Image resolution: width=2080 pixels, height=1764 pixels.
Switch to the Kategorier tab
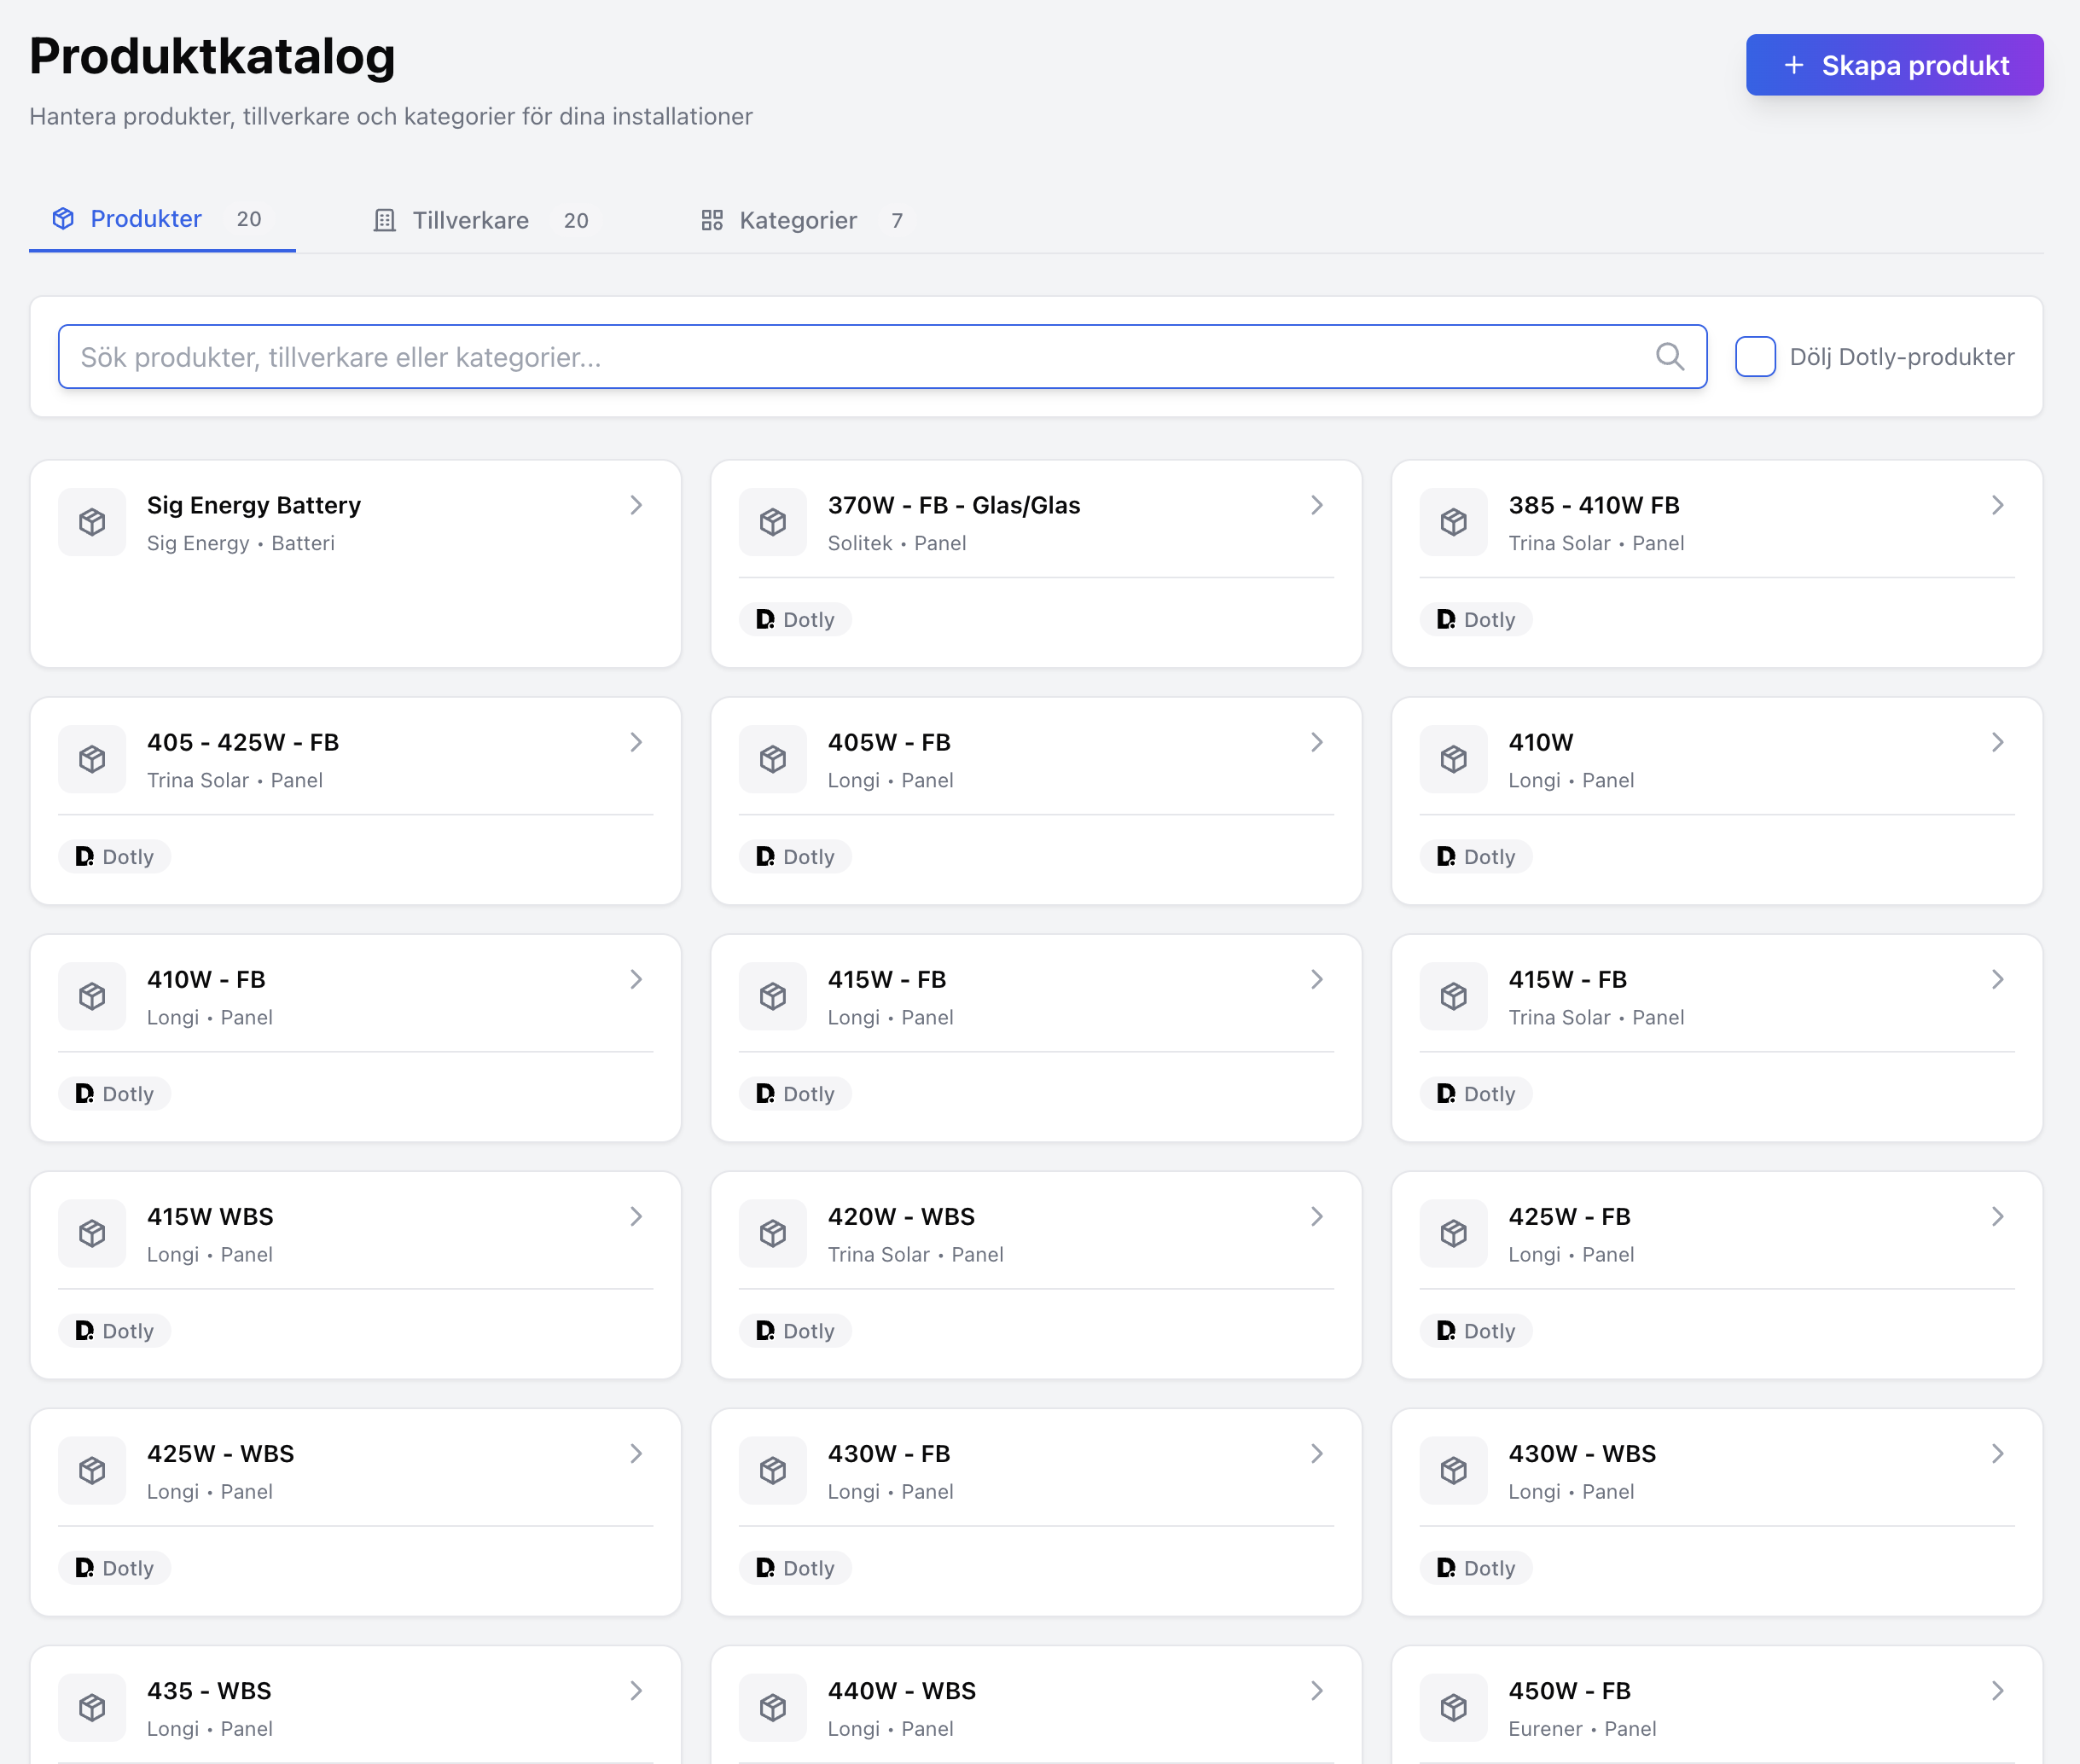tap(797, 220)
